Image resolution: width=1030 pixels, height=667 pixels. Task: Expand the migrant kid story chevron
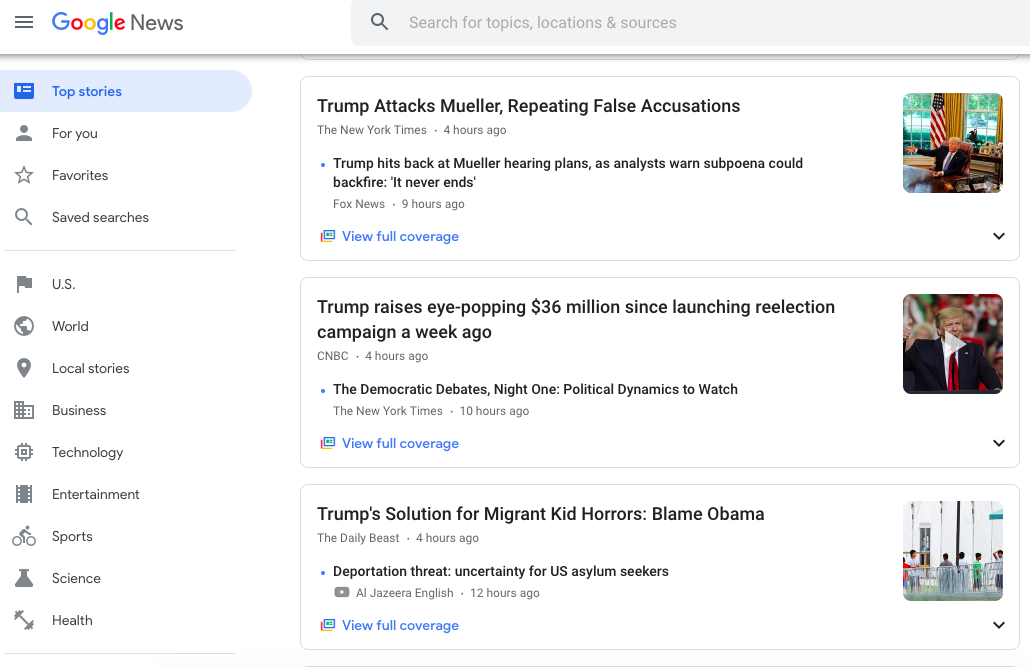click(998, 625)
